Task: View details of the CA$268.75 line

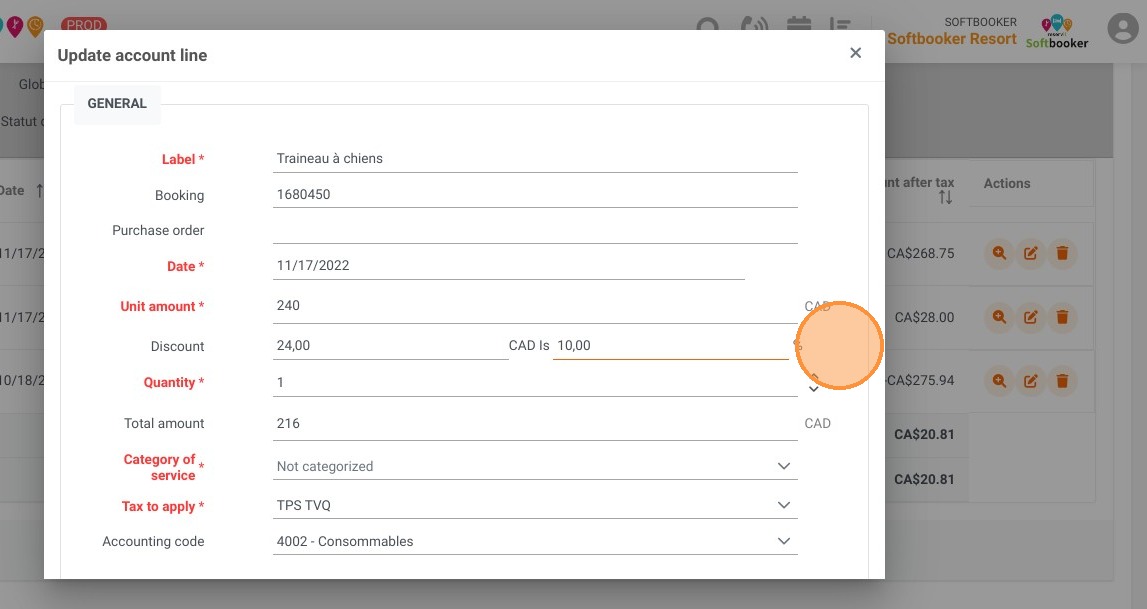Action: pyautogui.click(x=999, y=254)
